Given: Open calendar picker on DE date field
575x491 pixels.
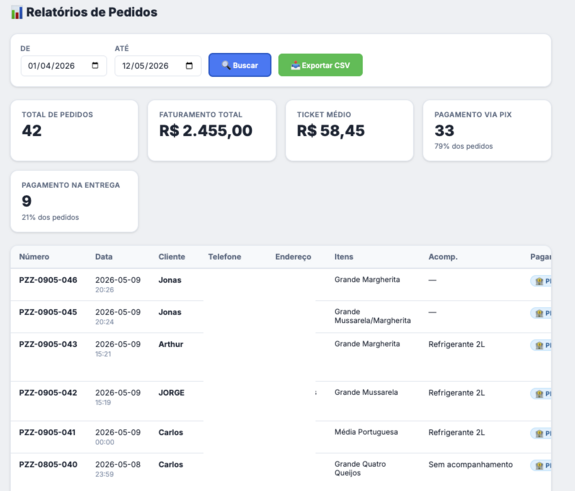Looking at the screenshot, I should pyautogui.click(x=95, y=66).
